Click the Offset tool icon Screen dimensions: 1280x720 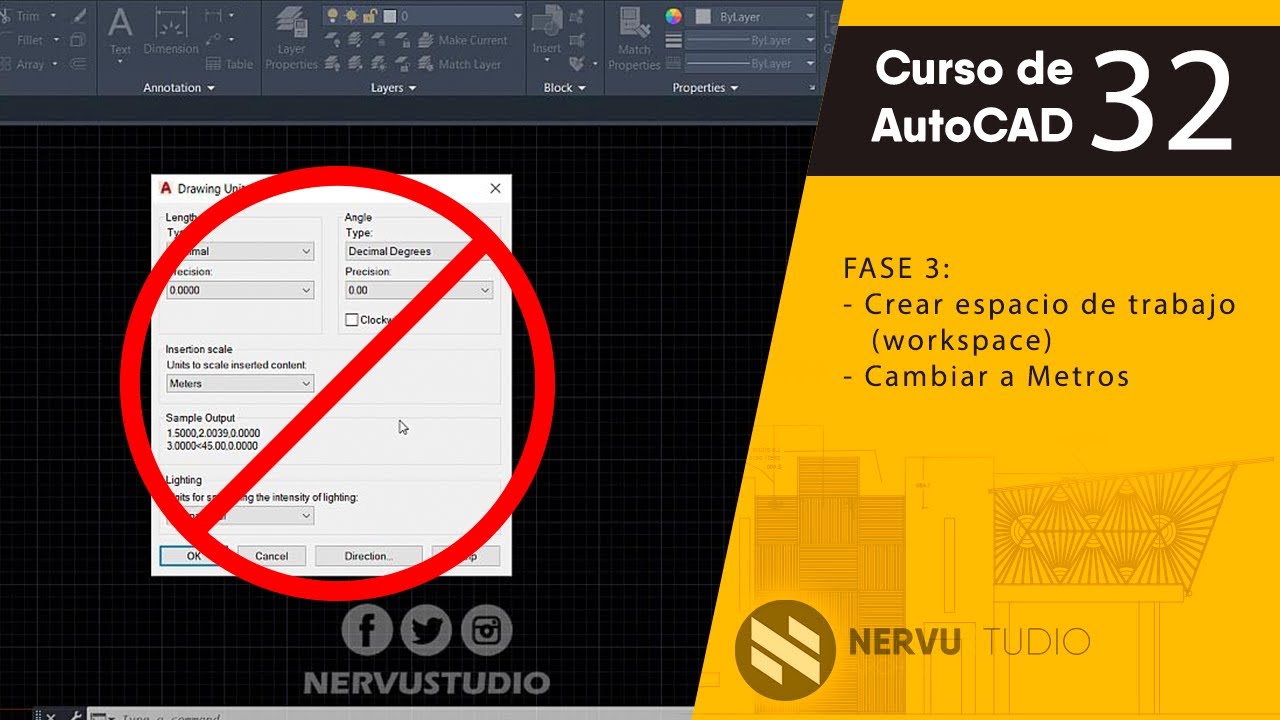79,64
